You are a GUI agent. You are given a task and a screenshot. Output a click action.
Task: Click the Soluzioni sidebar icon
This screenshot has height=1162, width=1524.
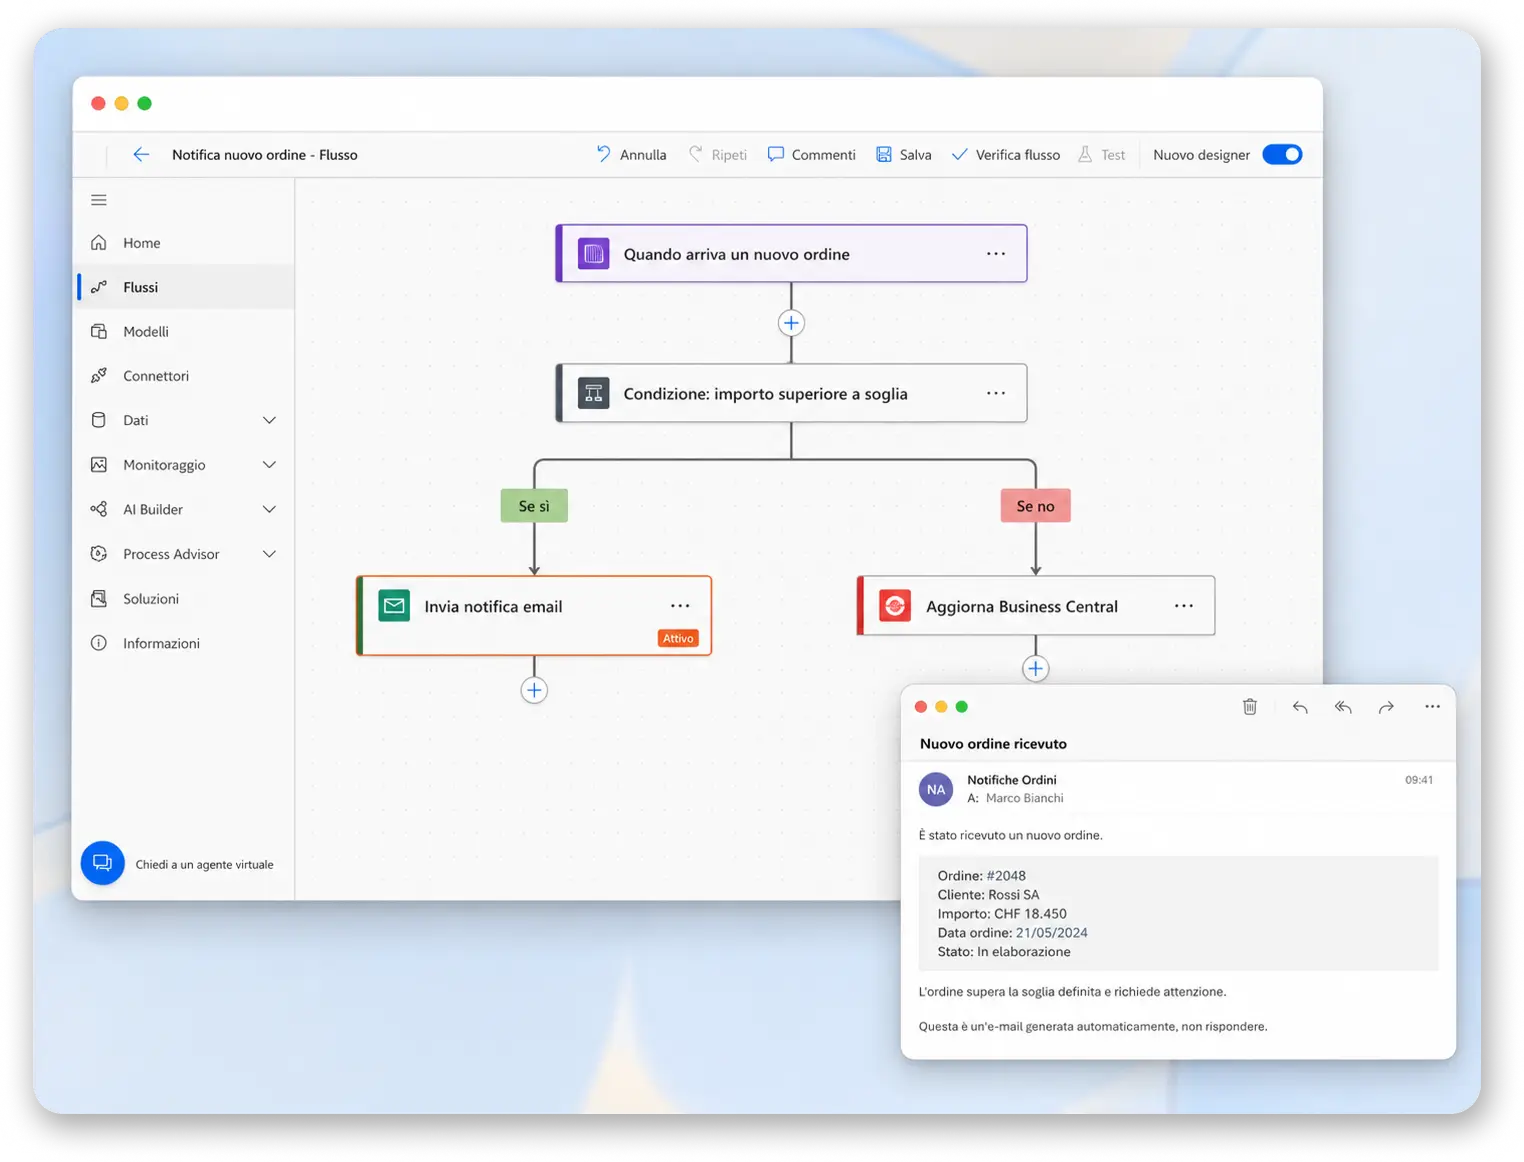tap(99, 598)
